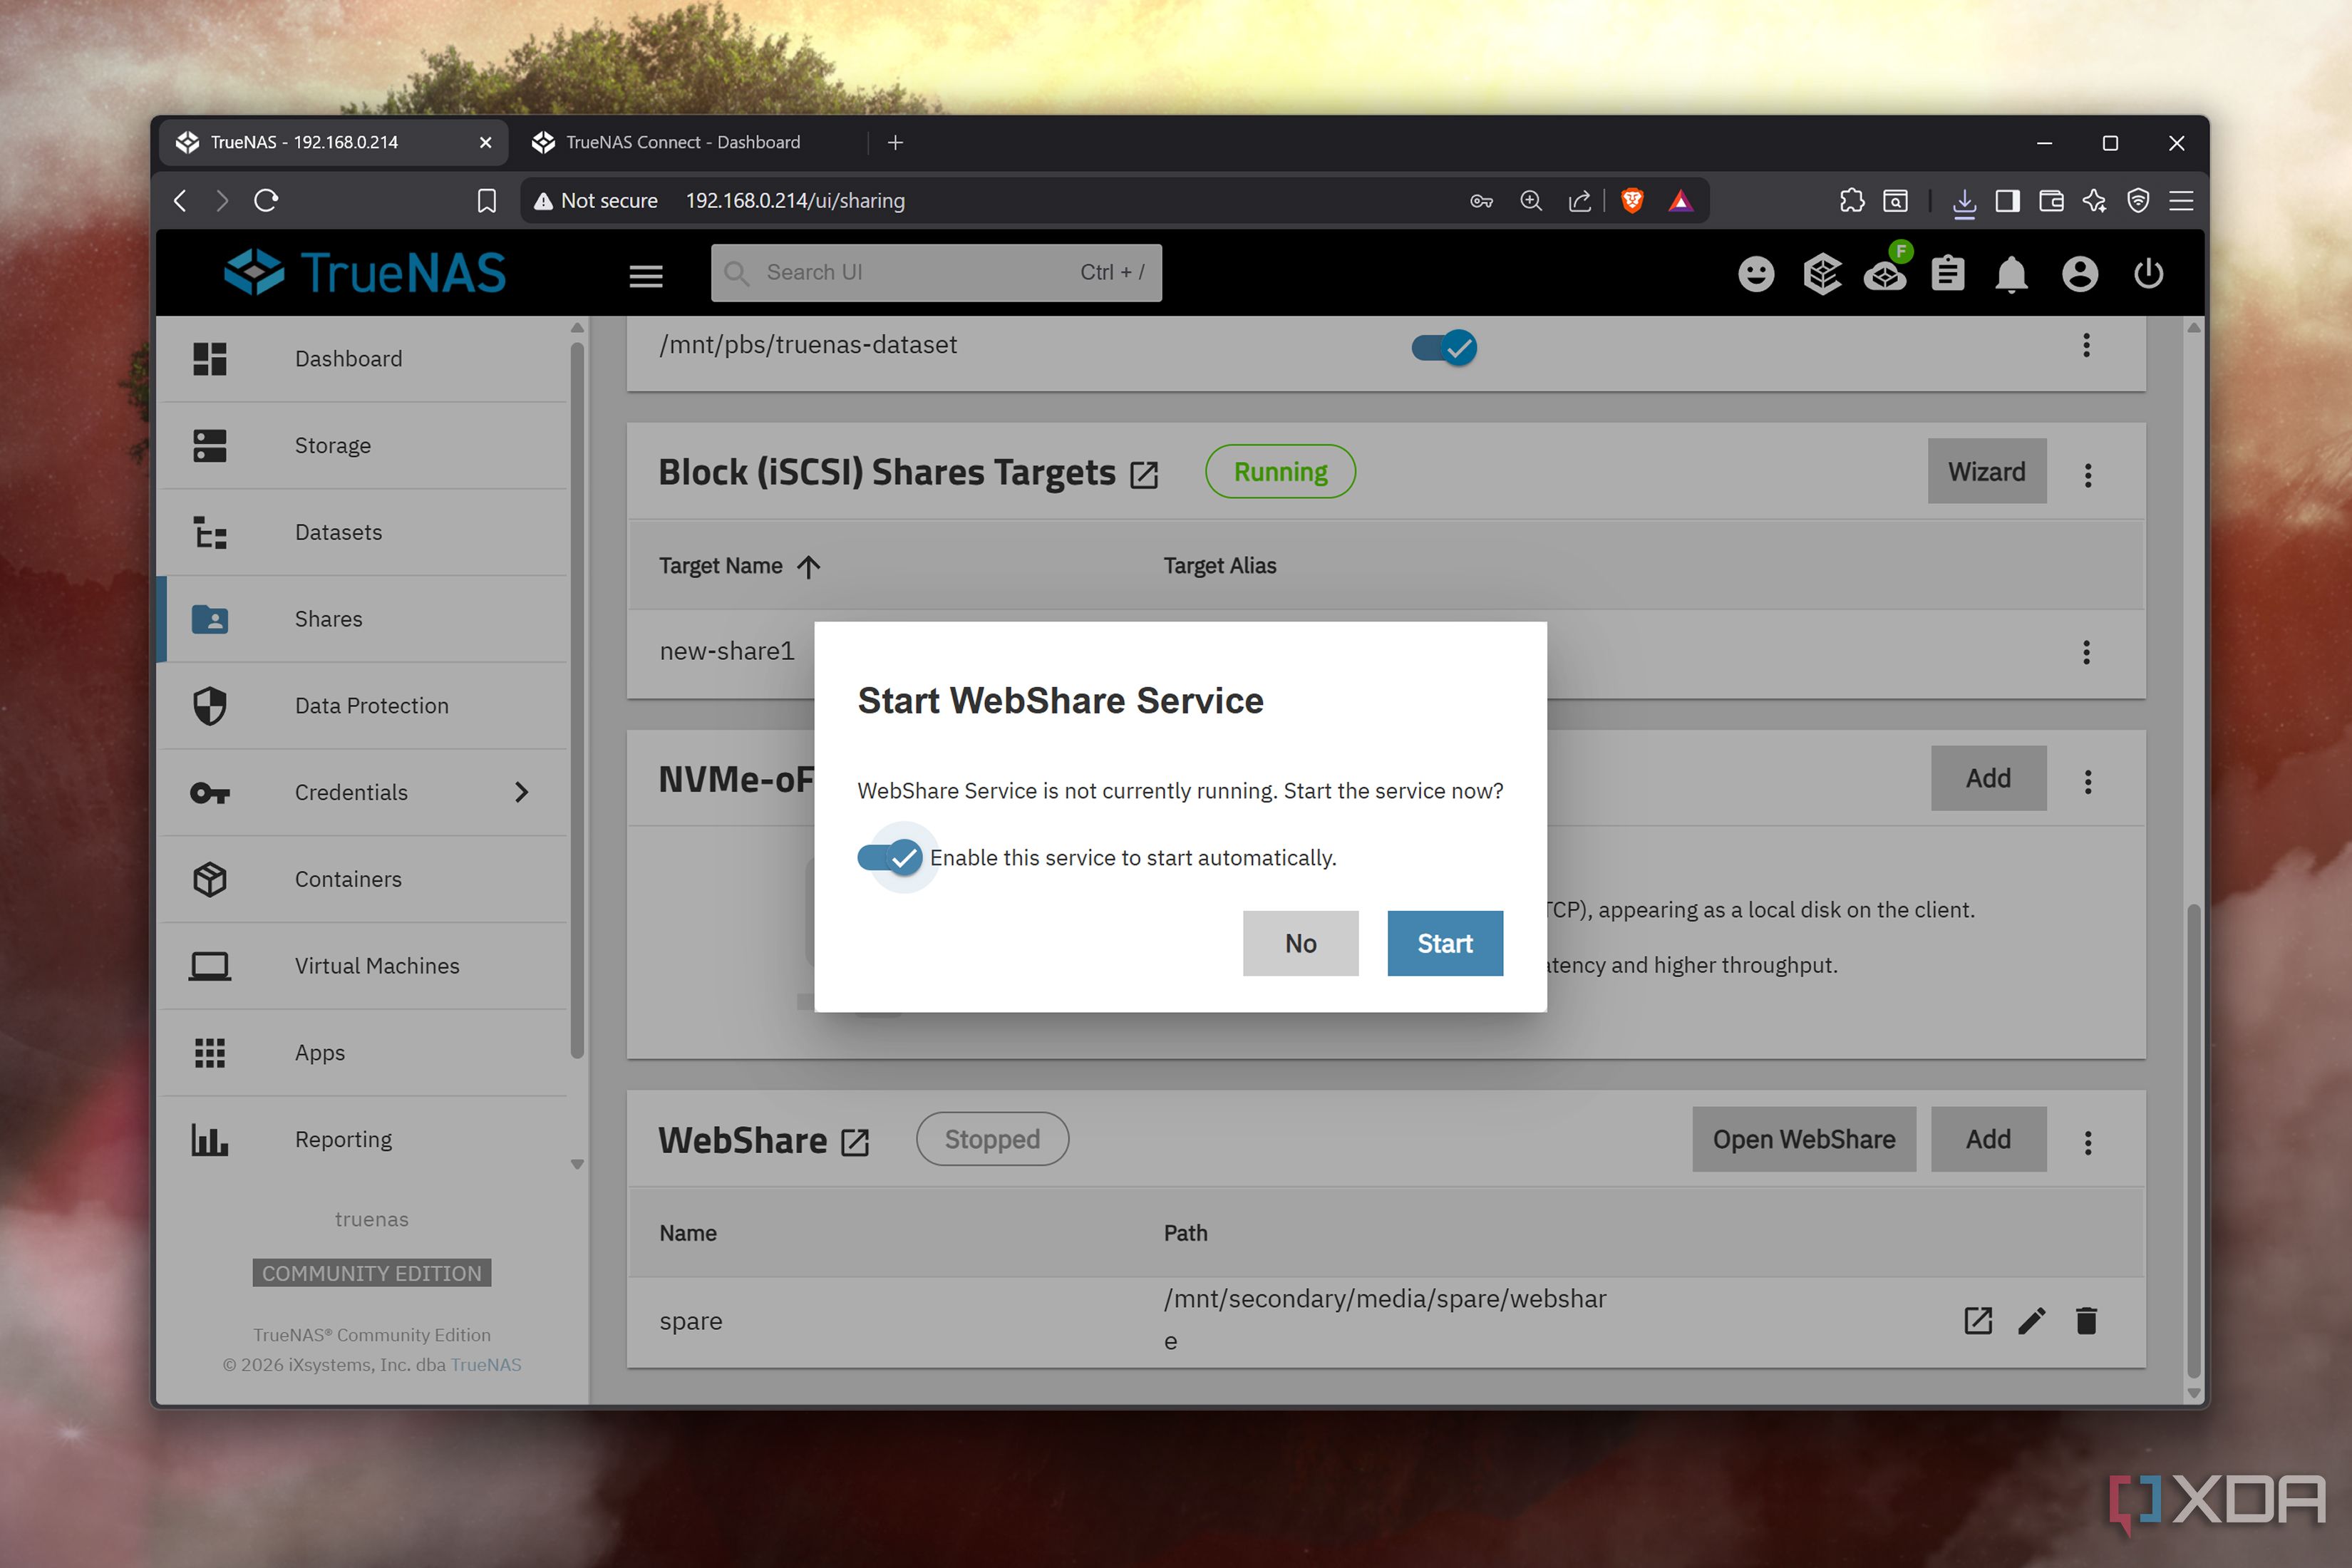Go to Datasets in the sidebar

click(363, 532)
